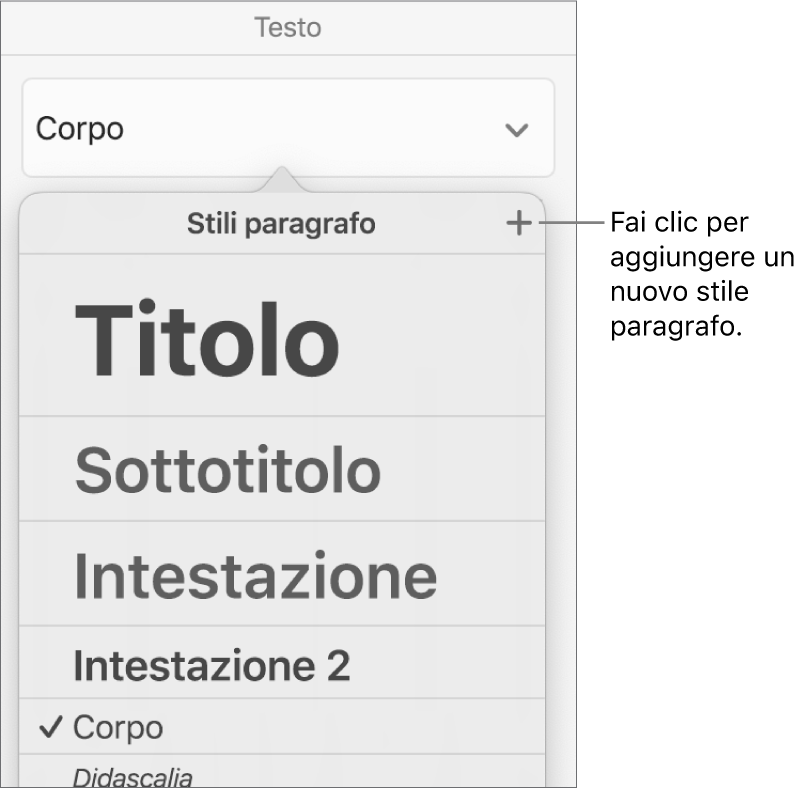Click the callout line next to plus
Screen dimensions: 809x788
[x=570, y=224]
